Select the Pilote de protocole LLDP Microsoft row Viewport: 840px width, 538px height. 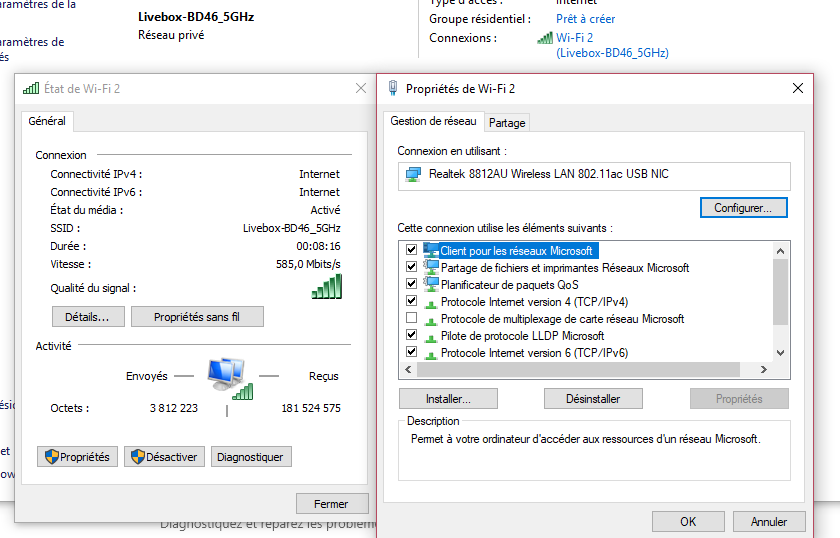pos(522,336)
